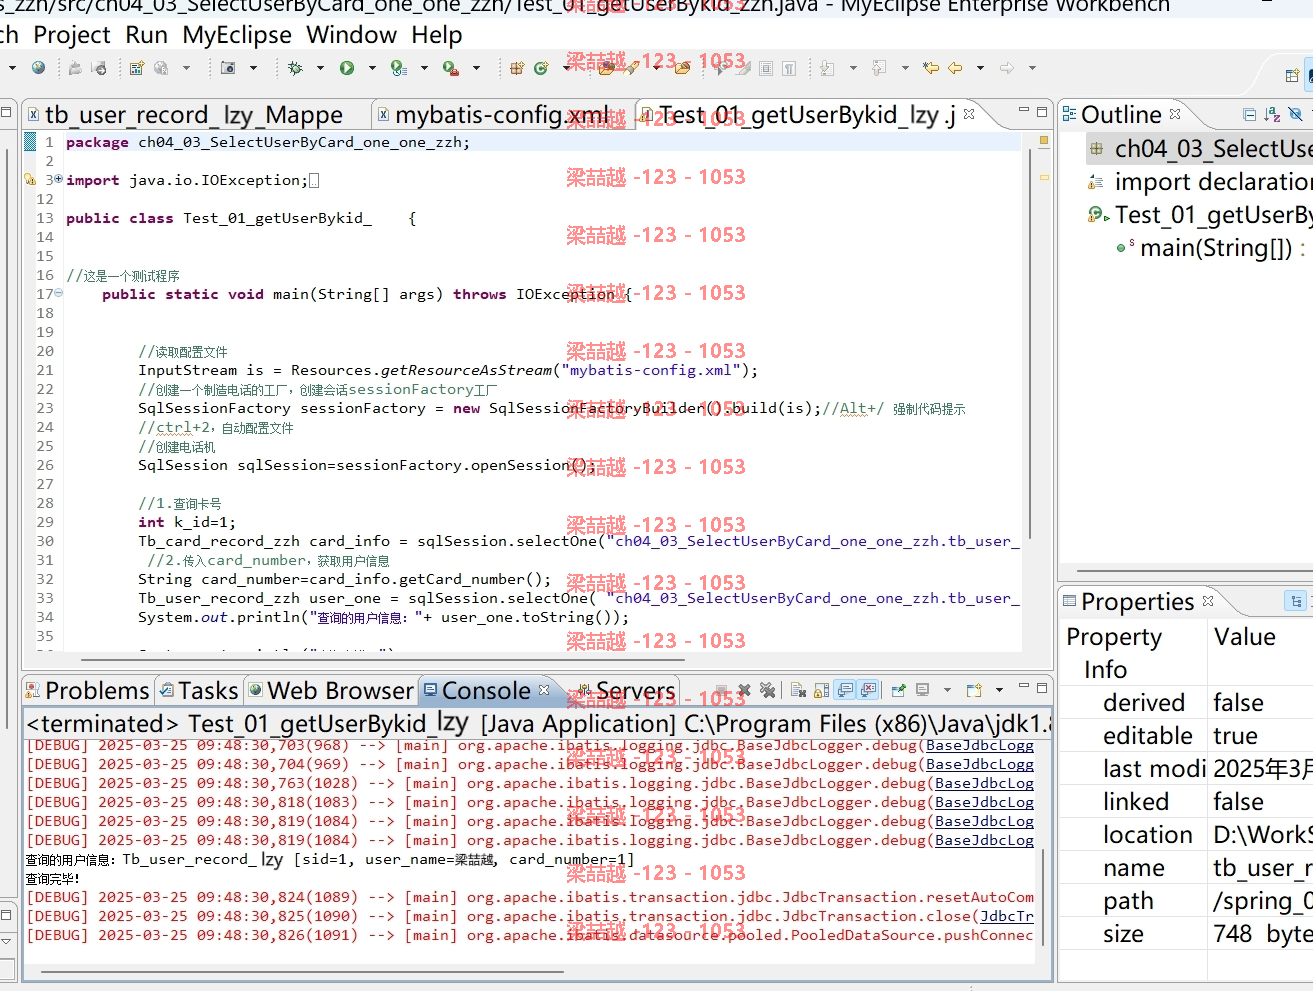Go back to previous edit location
This screenshot has width=1313, height=991.
click(956, 68)
